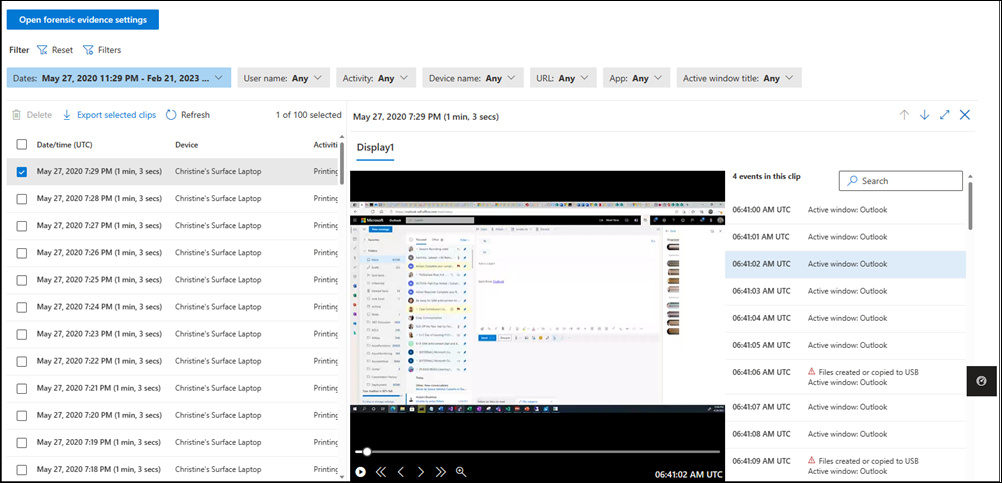
Task: Click the Delete trash icon
Action: 17,115
